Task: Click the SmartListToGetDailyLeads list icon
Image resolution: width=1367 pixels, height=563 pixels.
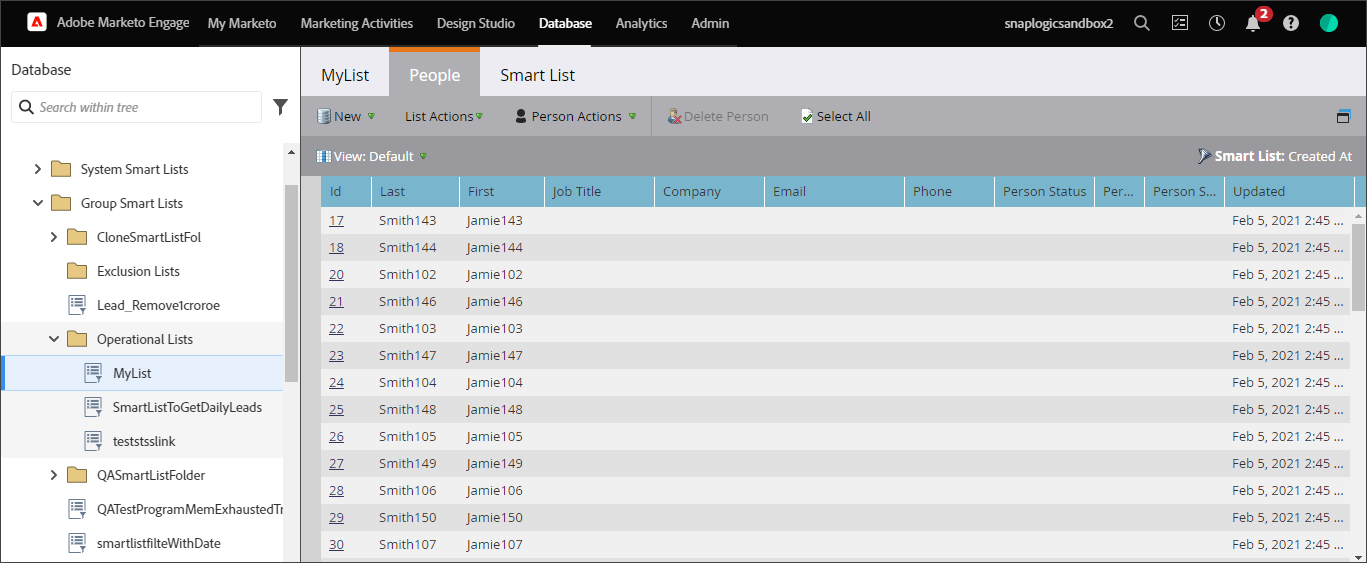Action: click(x=93, y=407)
